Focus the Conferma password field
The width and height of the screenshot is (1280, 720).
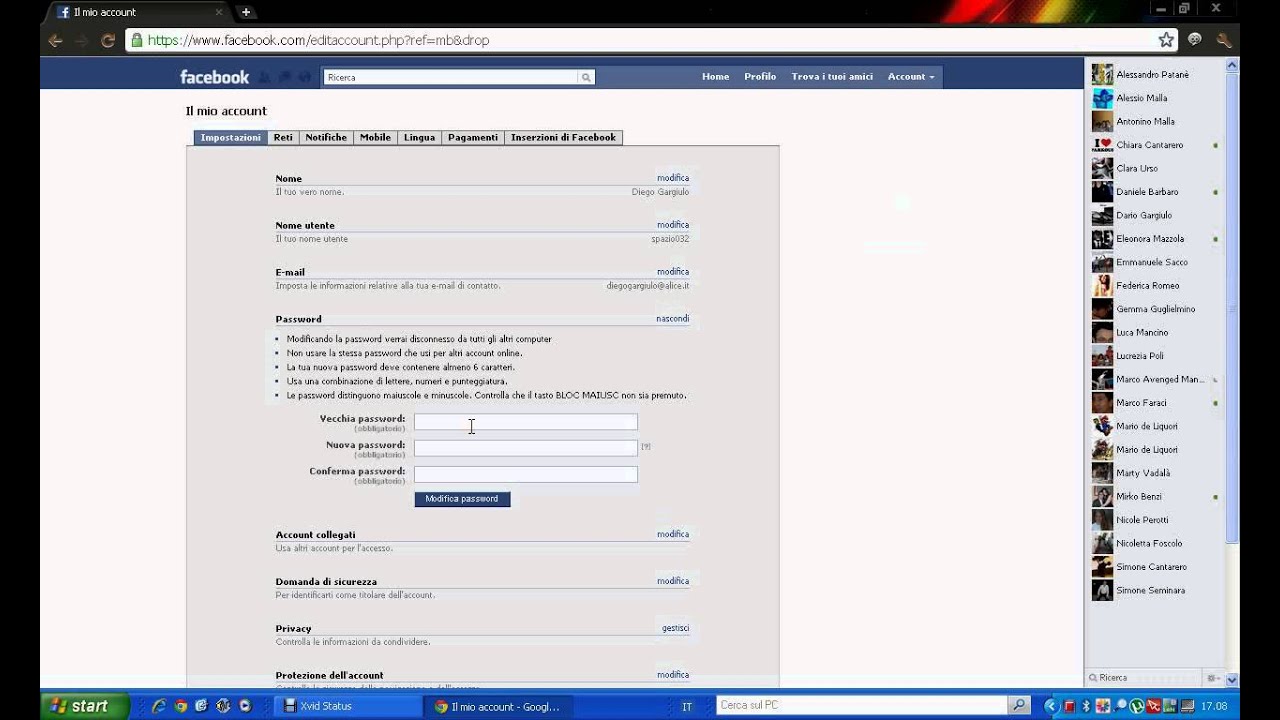pyautogui.click(x=526, y=474)
